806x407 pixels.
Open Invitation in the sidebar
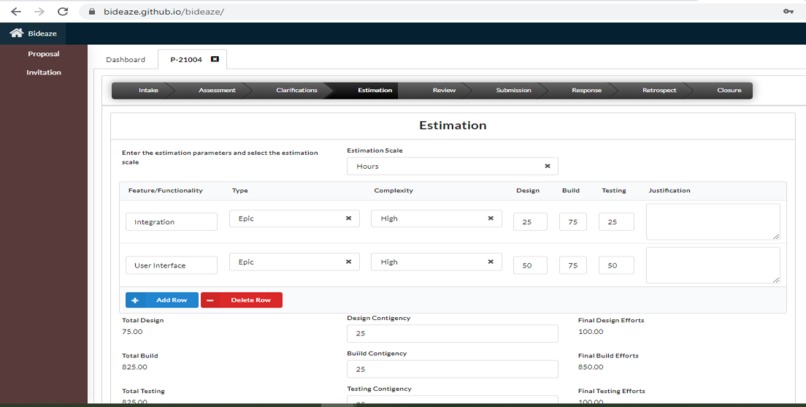pos(44,72)
